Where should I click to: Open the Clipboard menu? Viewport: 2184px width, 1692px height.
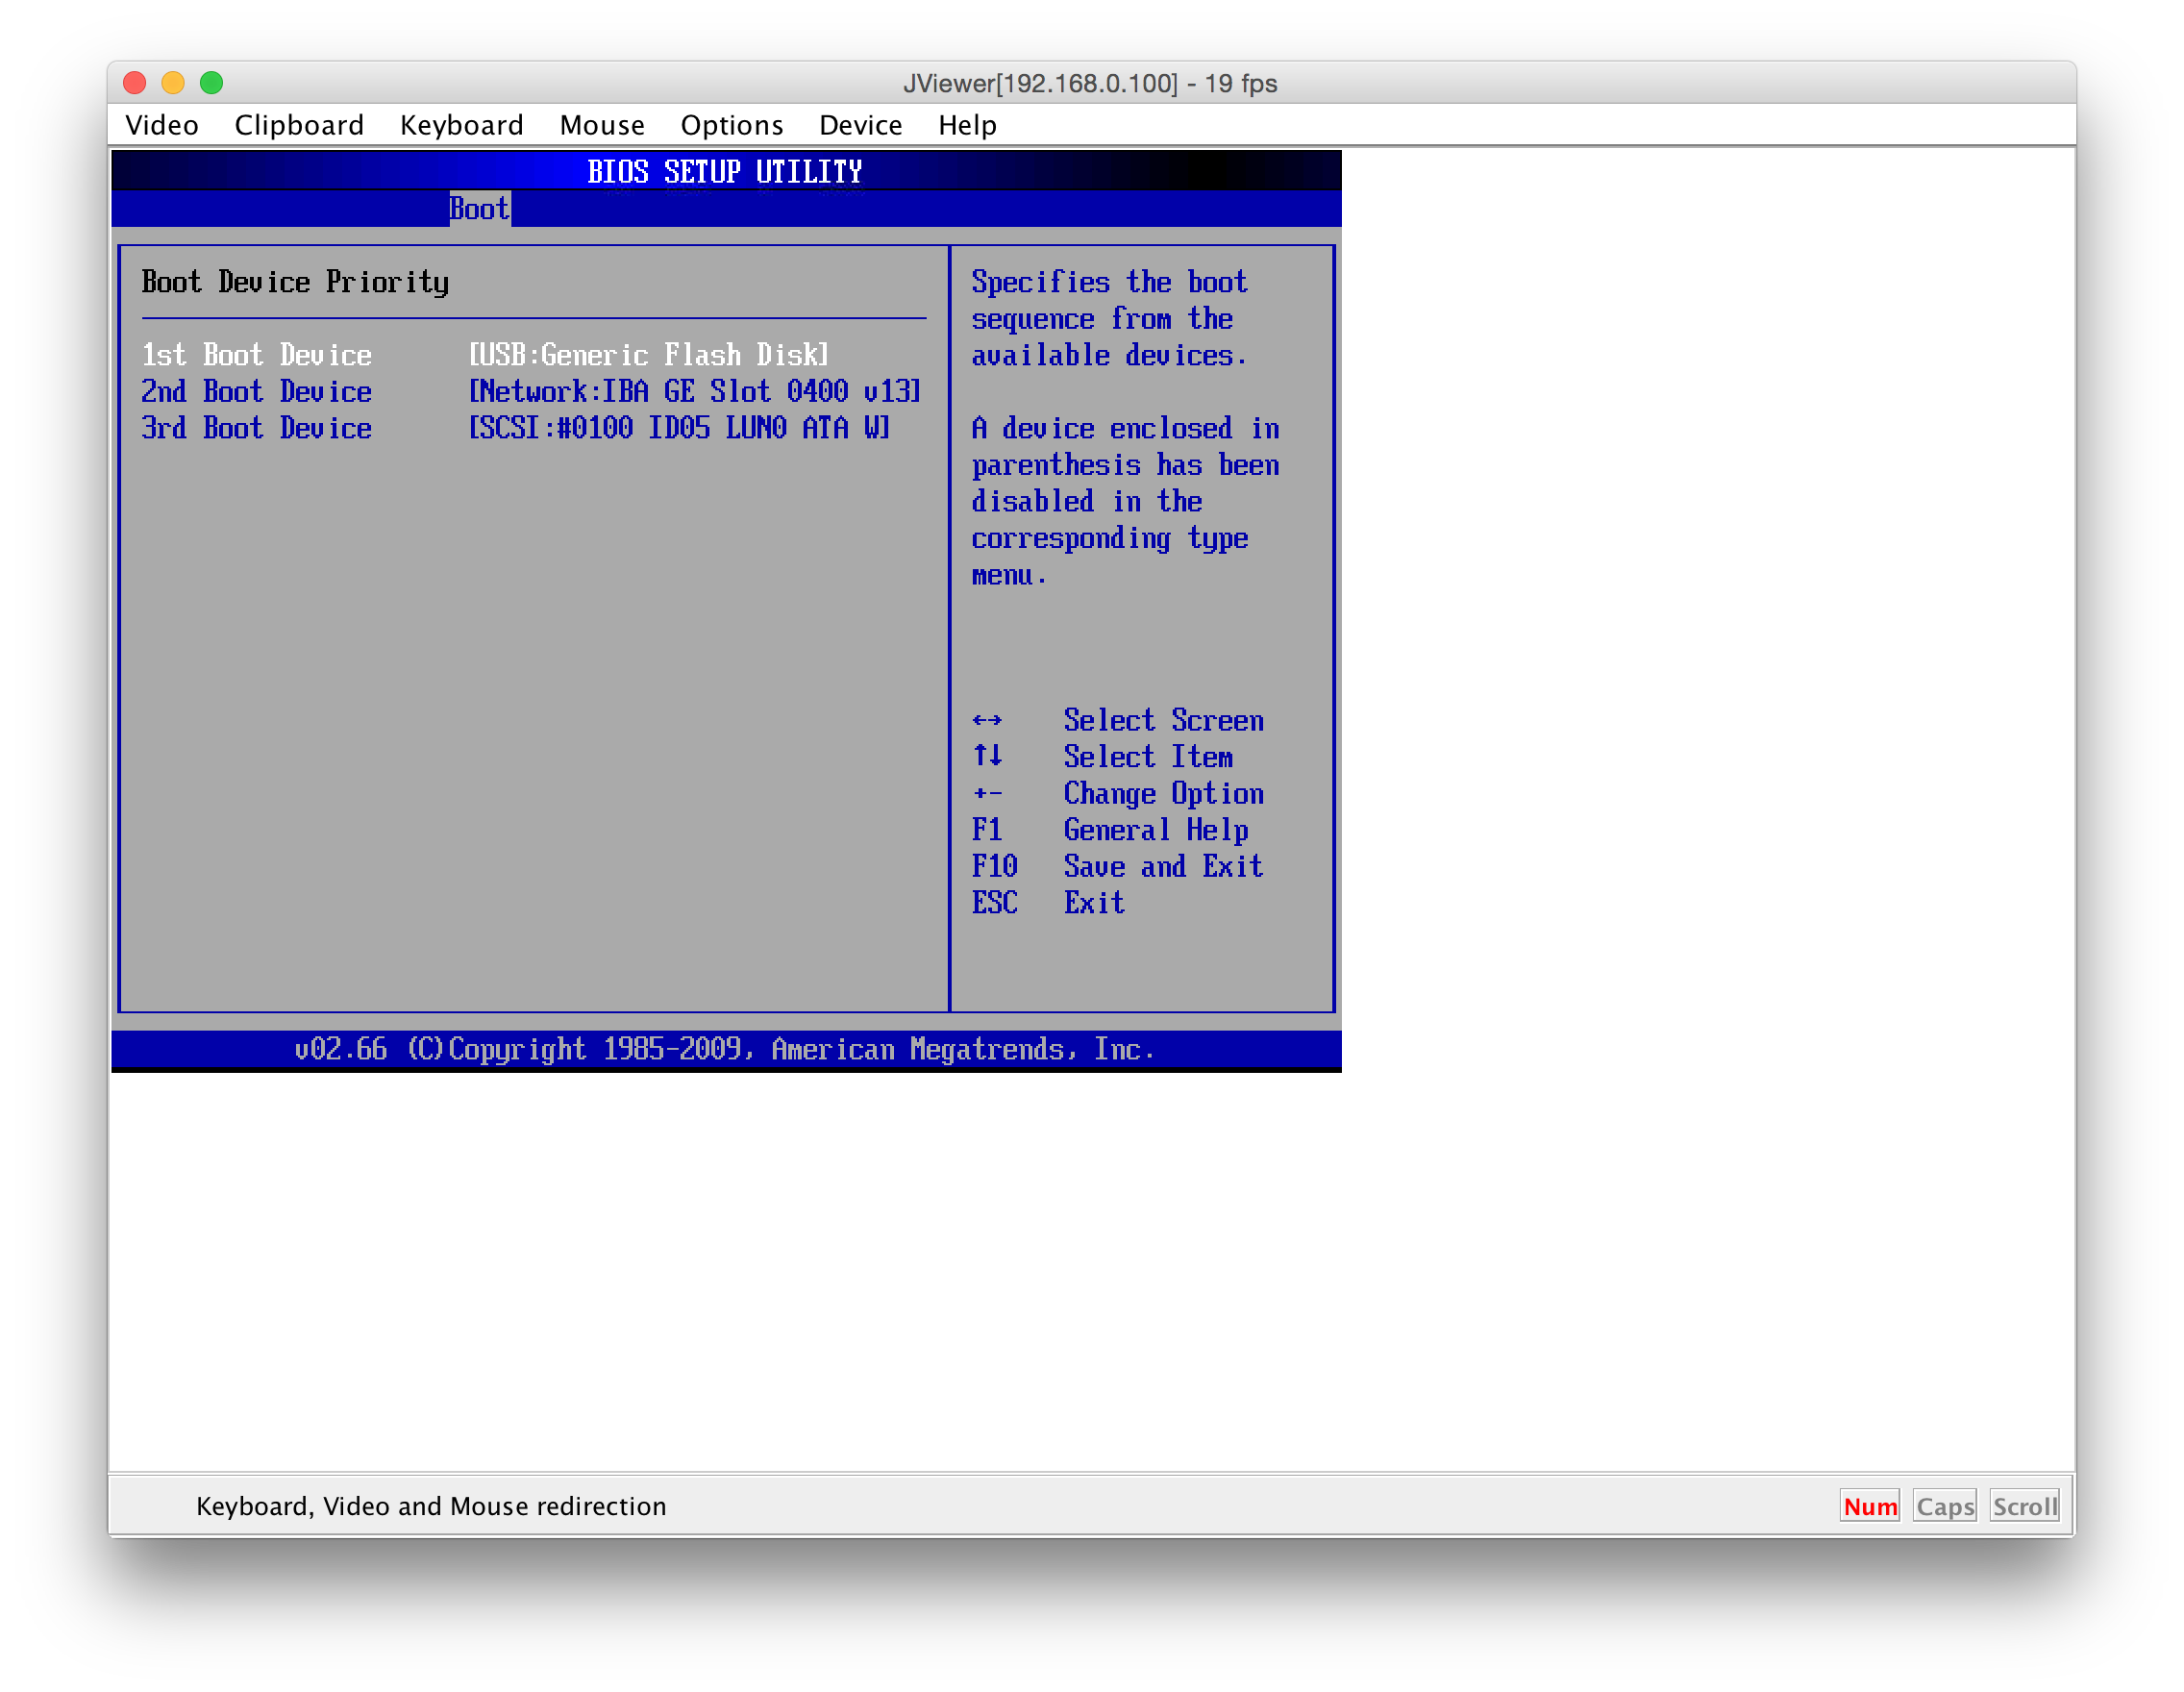pyautogui.click(x=299, y=125)
